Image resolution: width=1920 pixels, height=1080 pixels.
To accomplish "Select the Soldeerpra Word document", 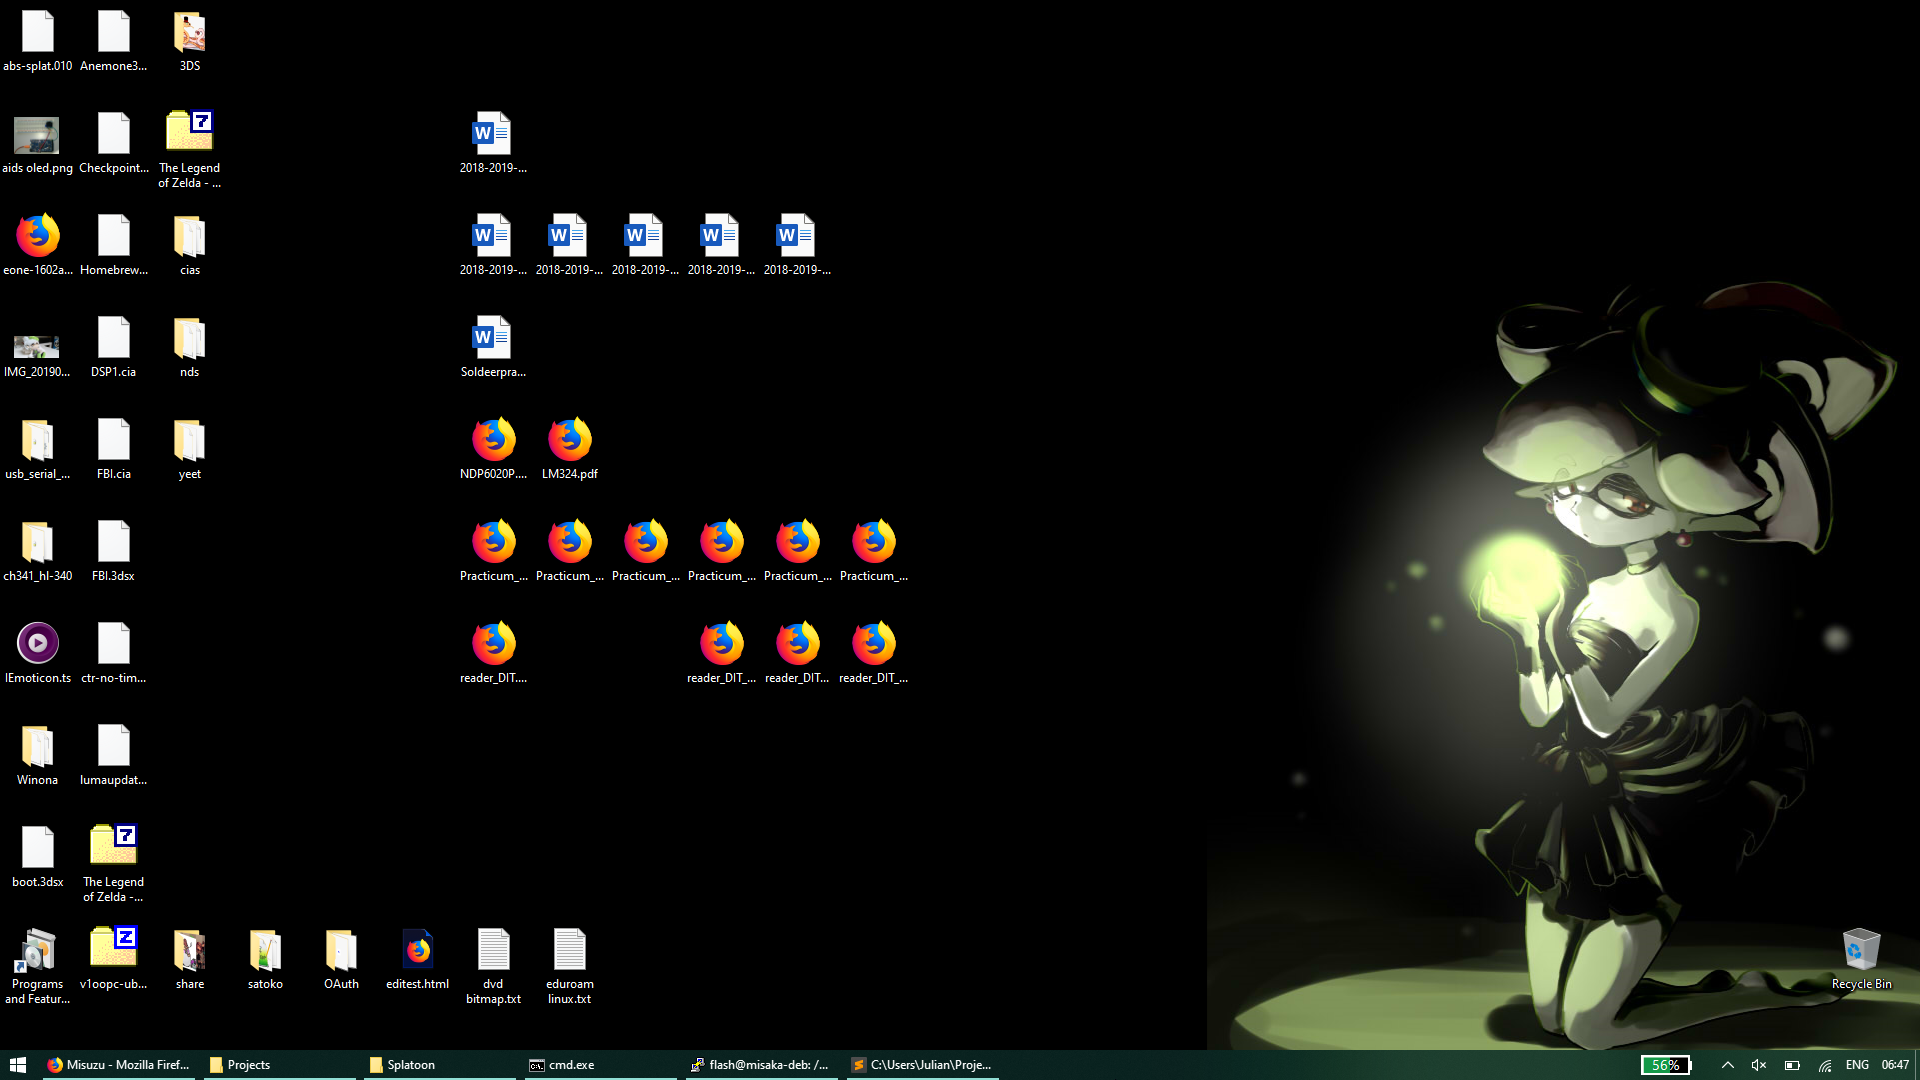I will [494, 348].
